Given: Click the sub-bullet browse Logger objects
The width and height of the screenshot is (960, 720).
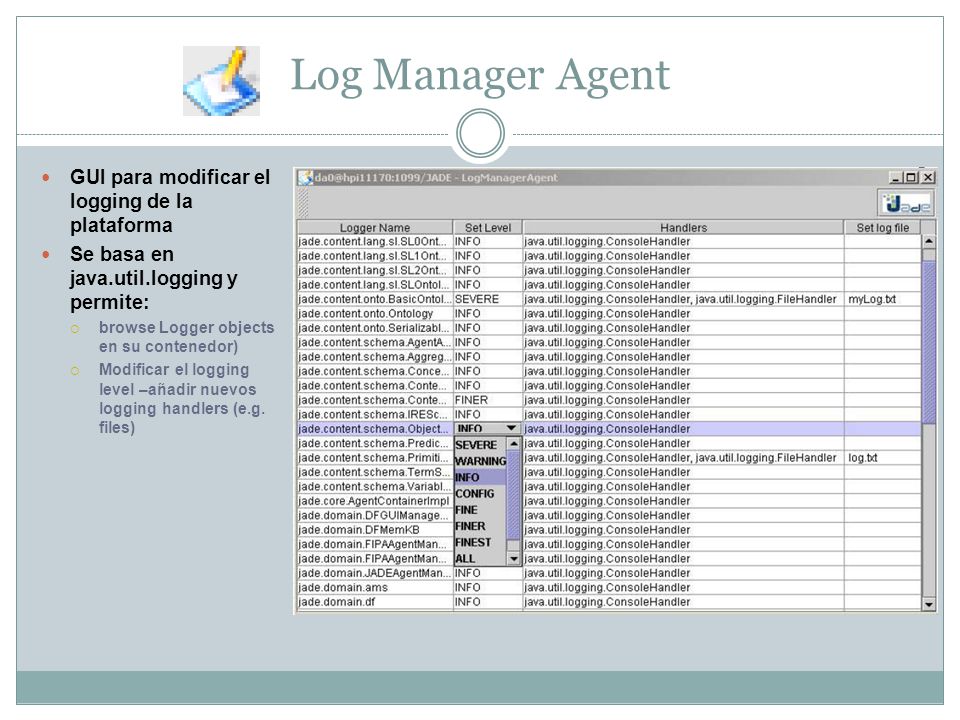Looking at the screenshot, I should point(186,337).
